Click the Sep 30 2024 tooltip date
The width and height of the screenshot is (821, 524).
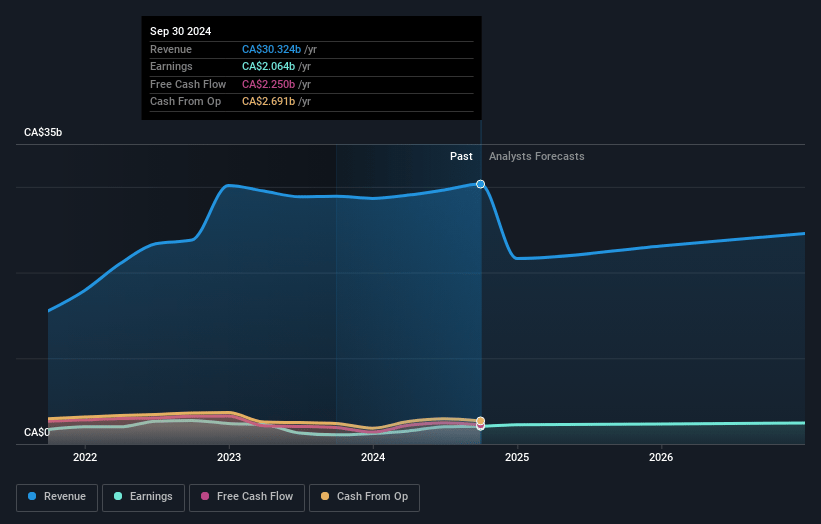[x=181, y=31]
